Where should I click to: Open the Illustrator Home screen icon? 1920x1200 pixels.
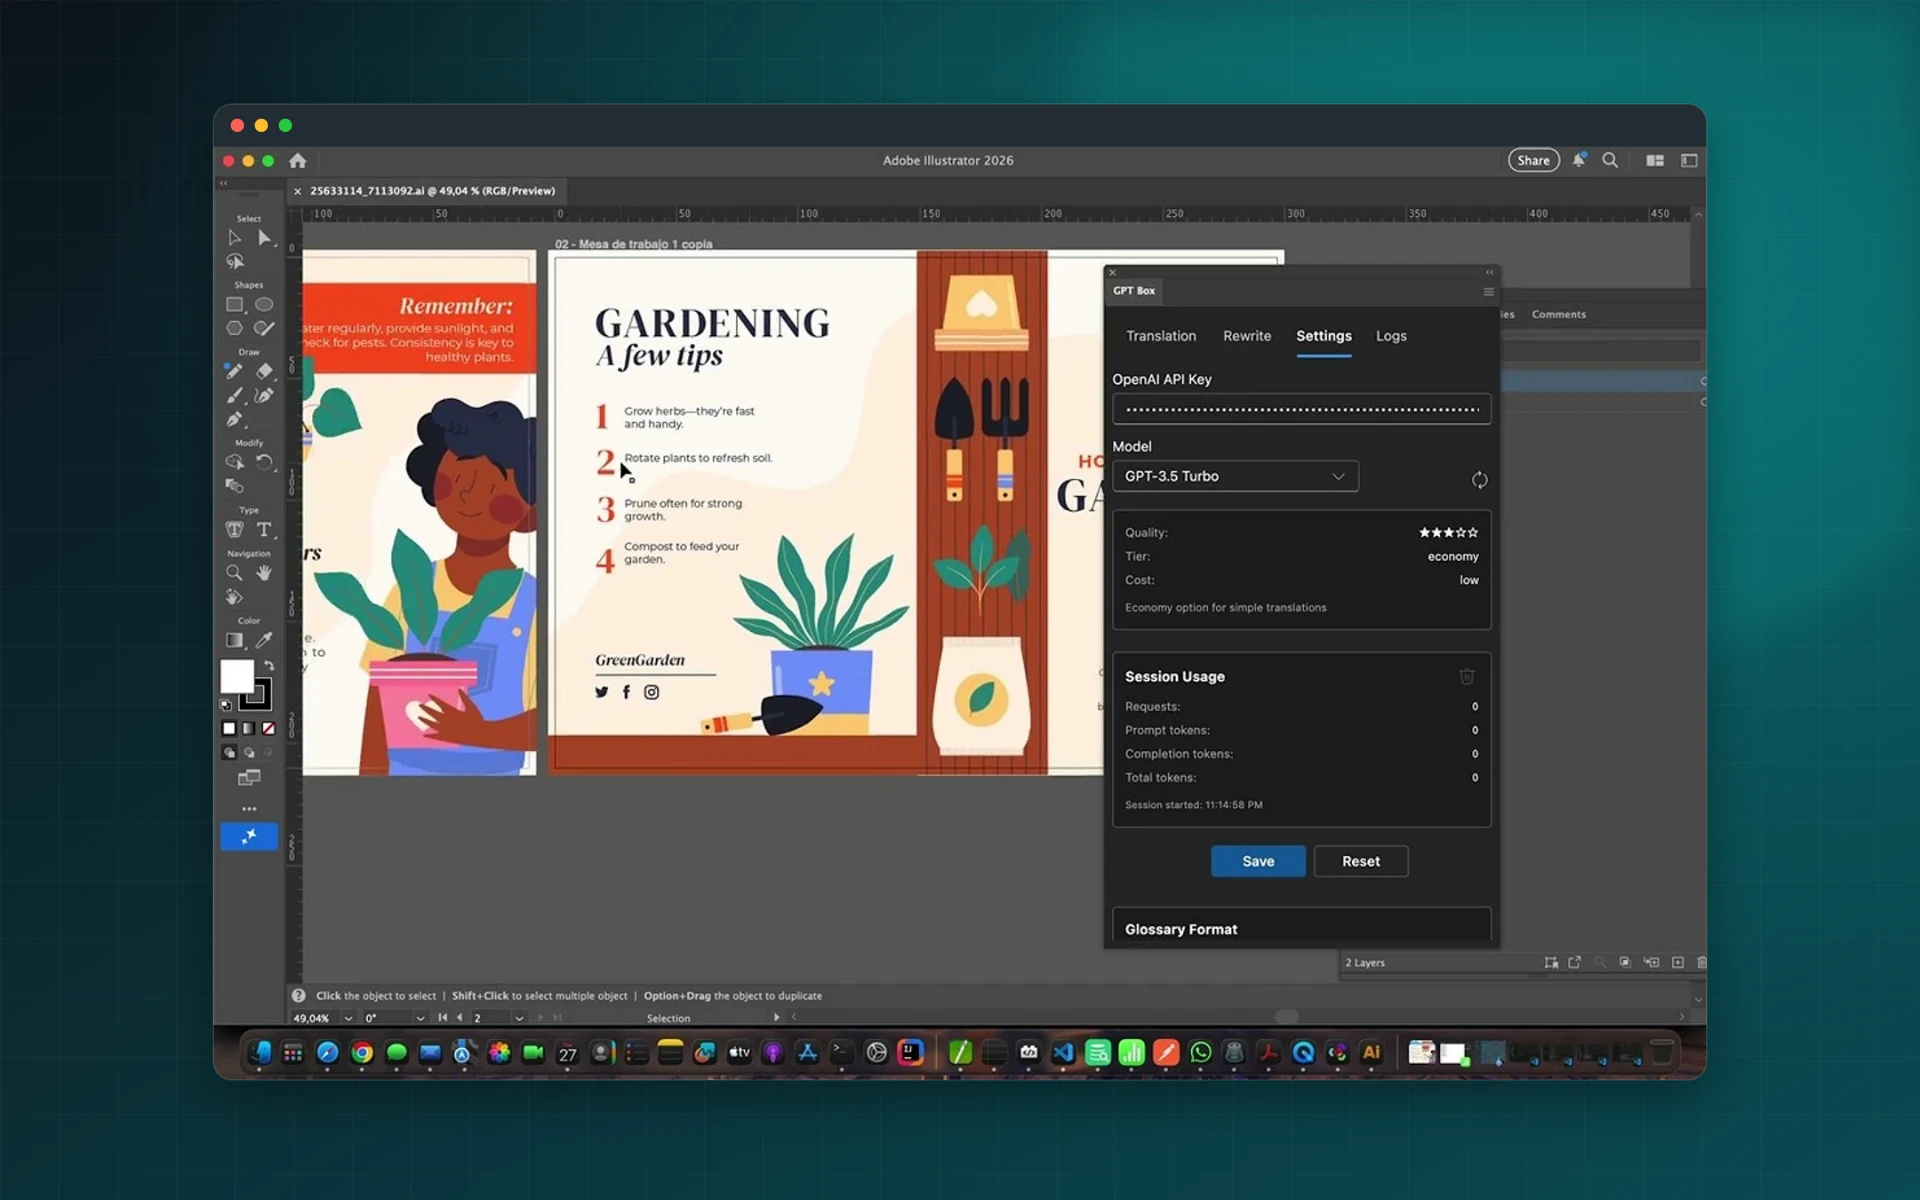[297, 160]
